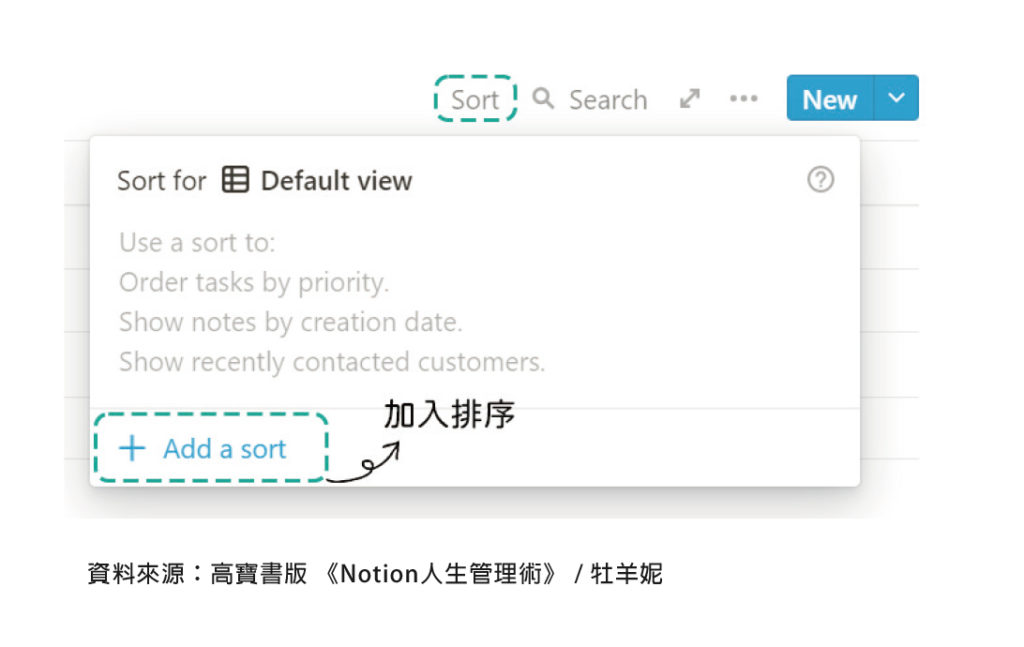Click the 'Use a sort to:' text

coord(197,243)
